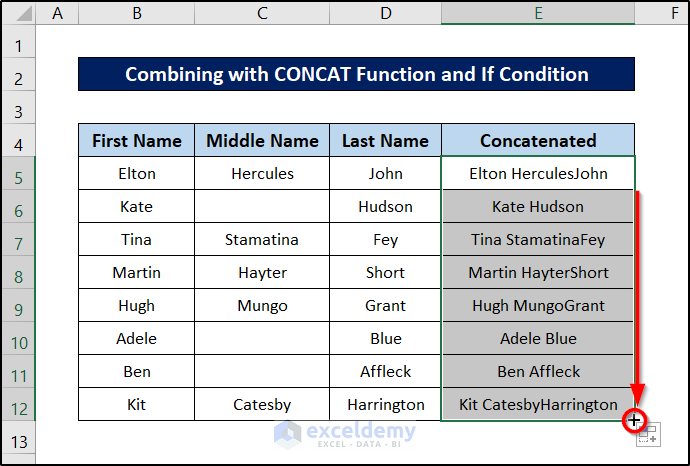Select column D header
This screenshot has width=690, height=466.
click(x=385, y=13)
